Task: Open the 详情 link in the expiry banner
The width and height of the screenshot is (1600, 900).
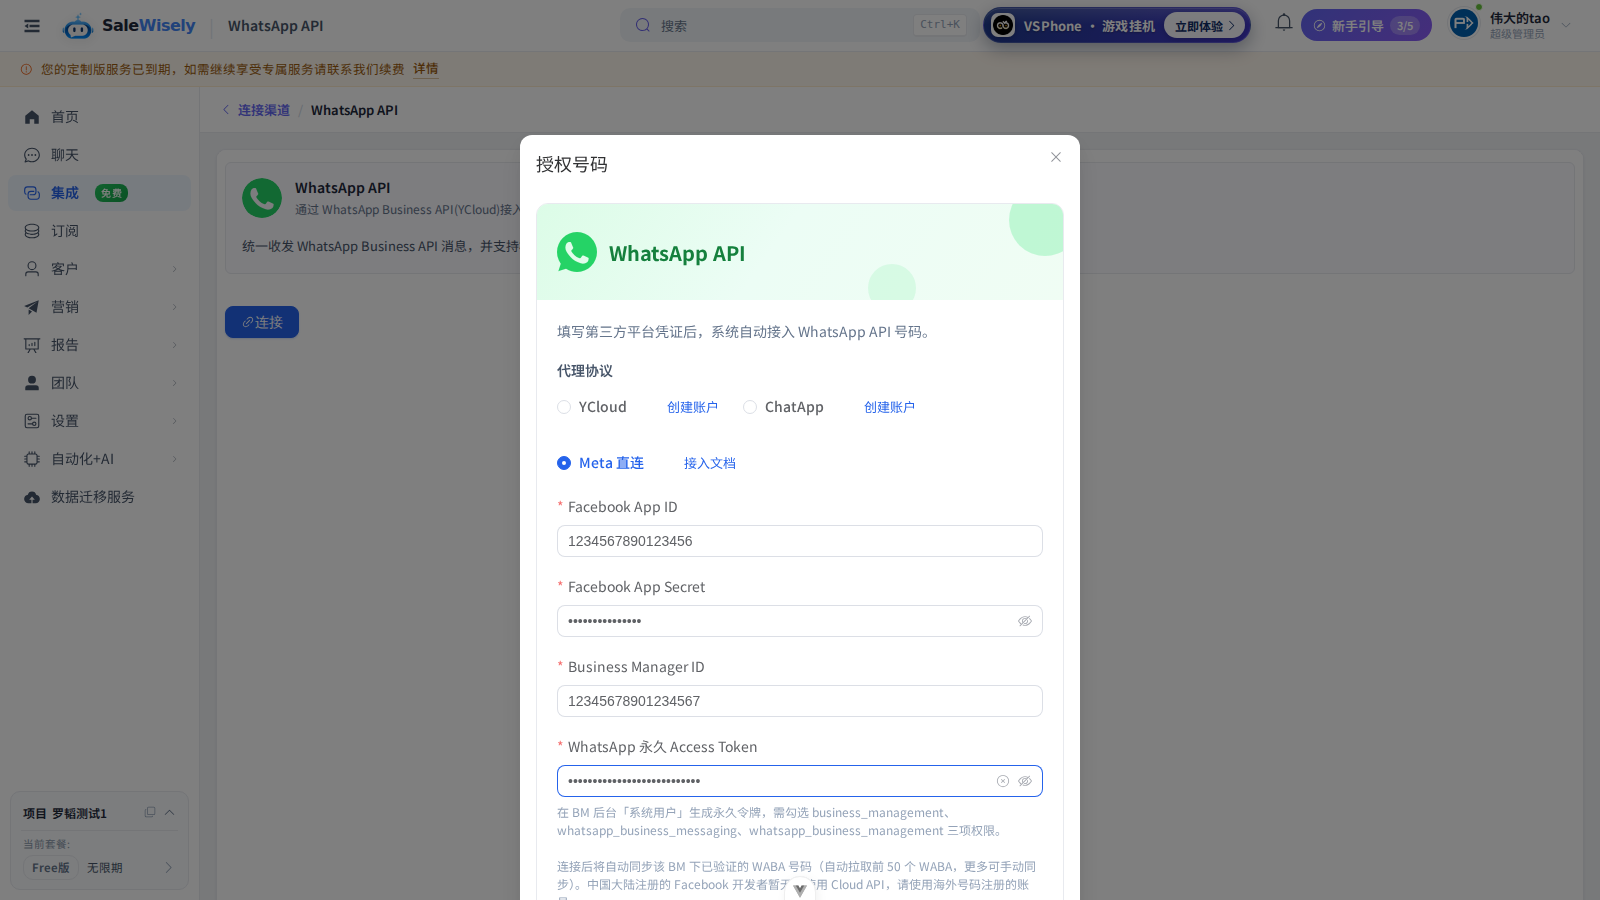Action: tap(426, 69)
